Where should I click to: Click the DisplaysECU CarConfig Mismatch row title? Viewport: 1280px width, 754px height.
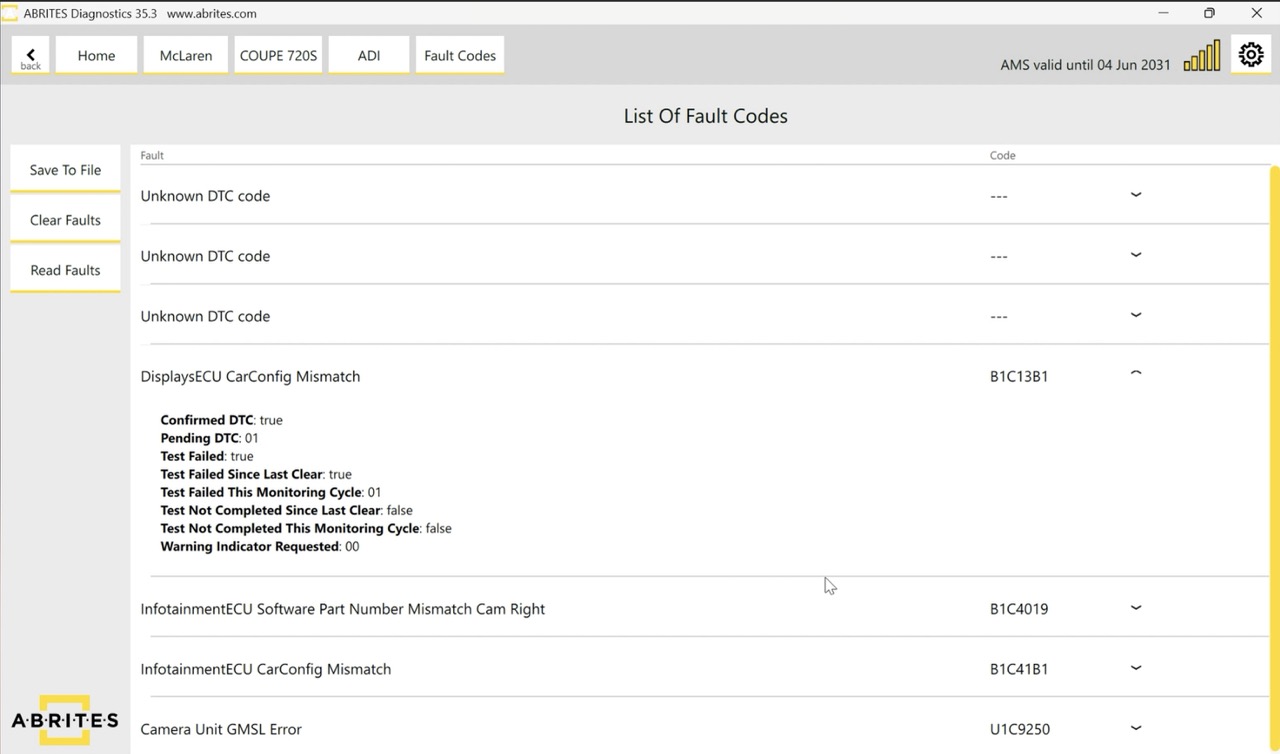tap(250, 377)
